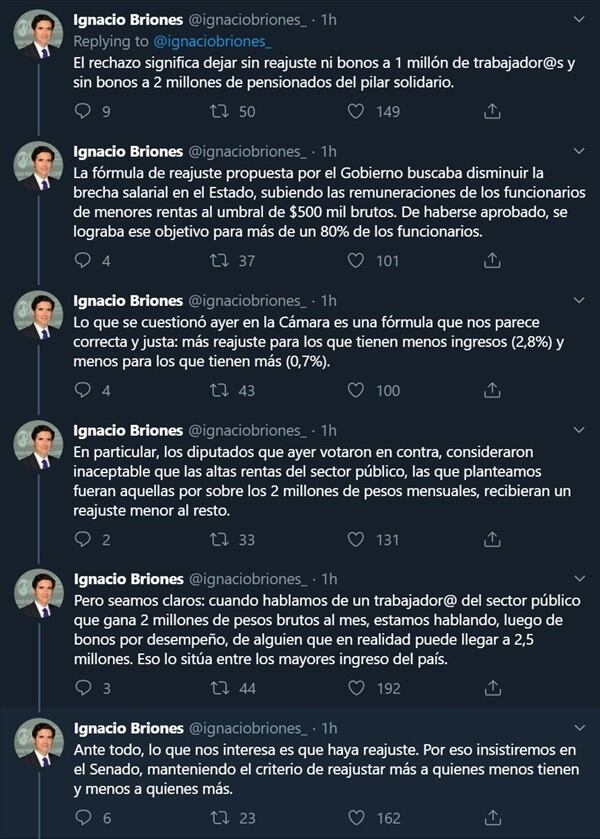Like the tweet with 149 likes
The image size is (600, 839).
356,111
